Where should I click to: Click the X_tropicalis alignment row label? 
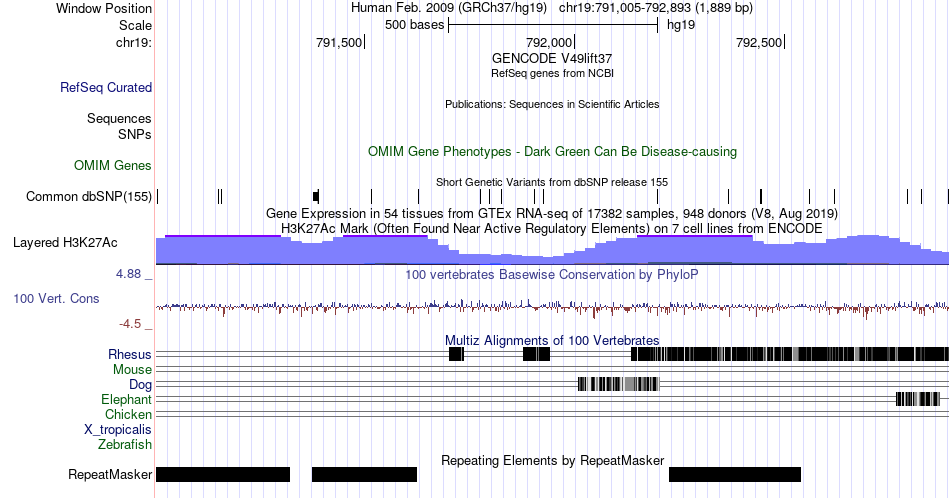point(118,430)
